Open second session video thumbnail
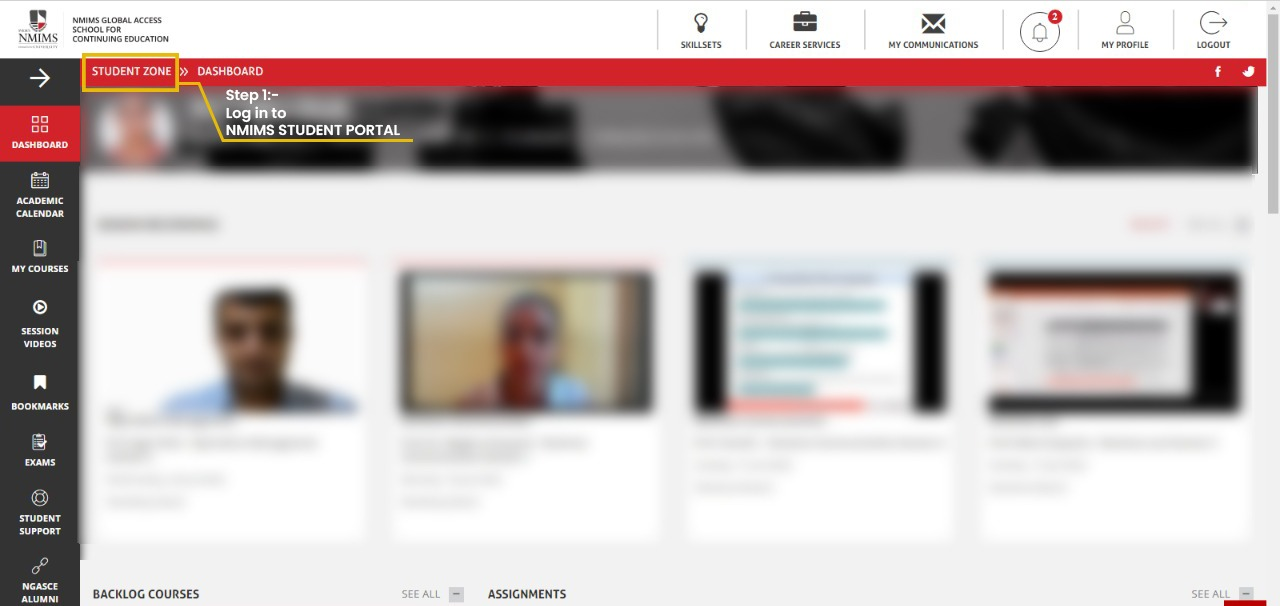1280x606 pixels. pos(525,342)
